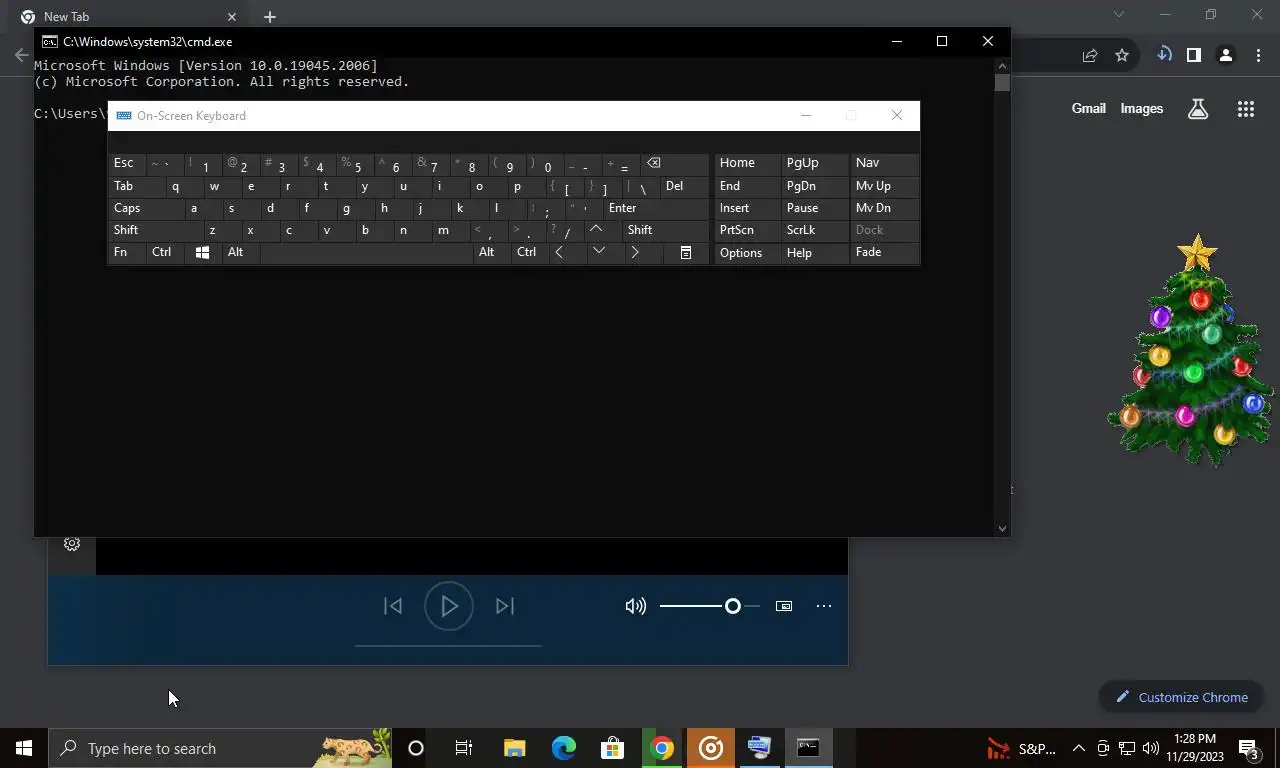Click the Tab key on On-Screen Keyboard
1280x768 pixels.
[137, 186]
